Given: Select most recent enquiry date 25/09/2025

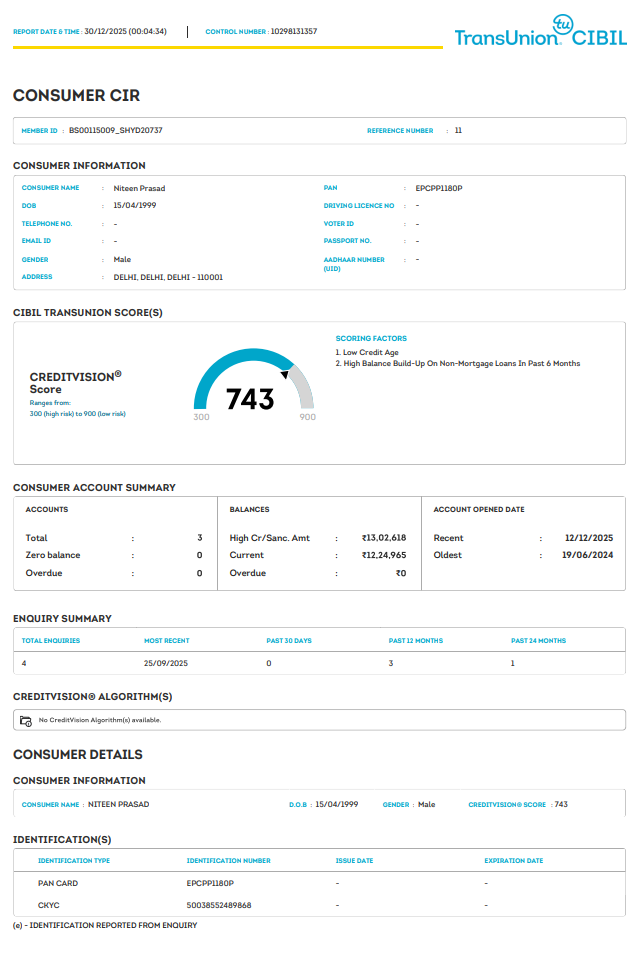Looking at the screenshot, I should 166,663.
